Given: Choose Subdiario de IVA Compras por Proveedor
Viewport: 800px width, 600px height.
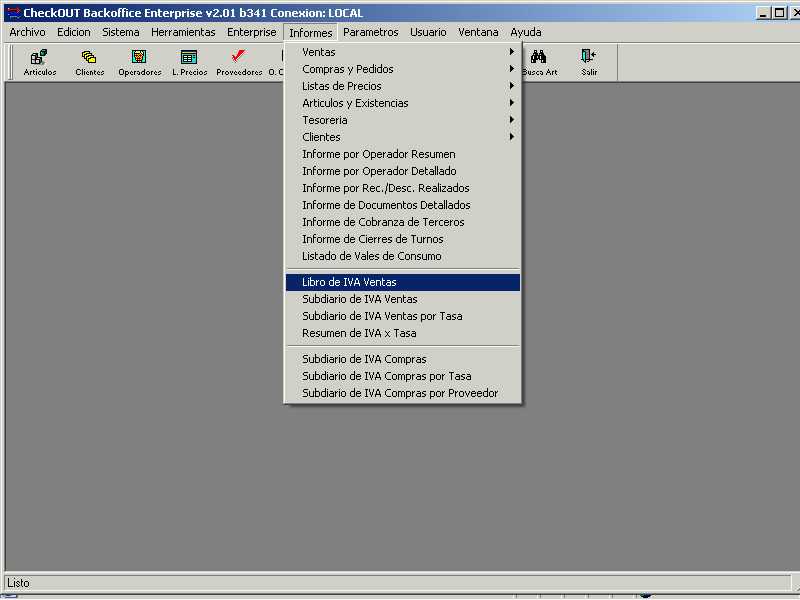Looking at the screenshot, I should [x=403, y=393].
